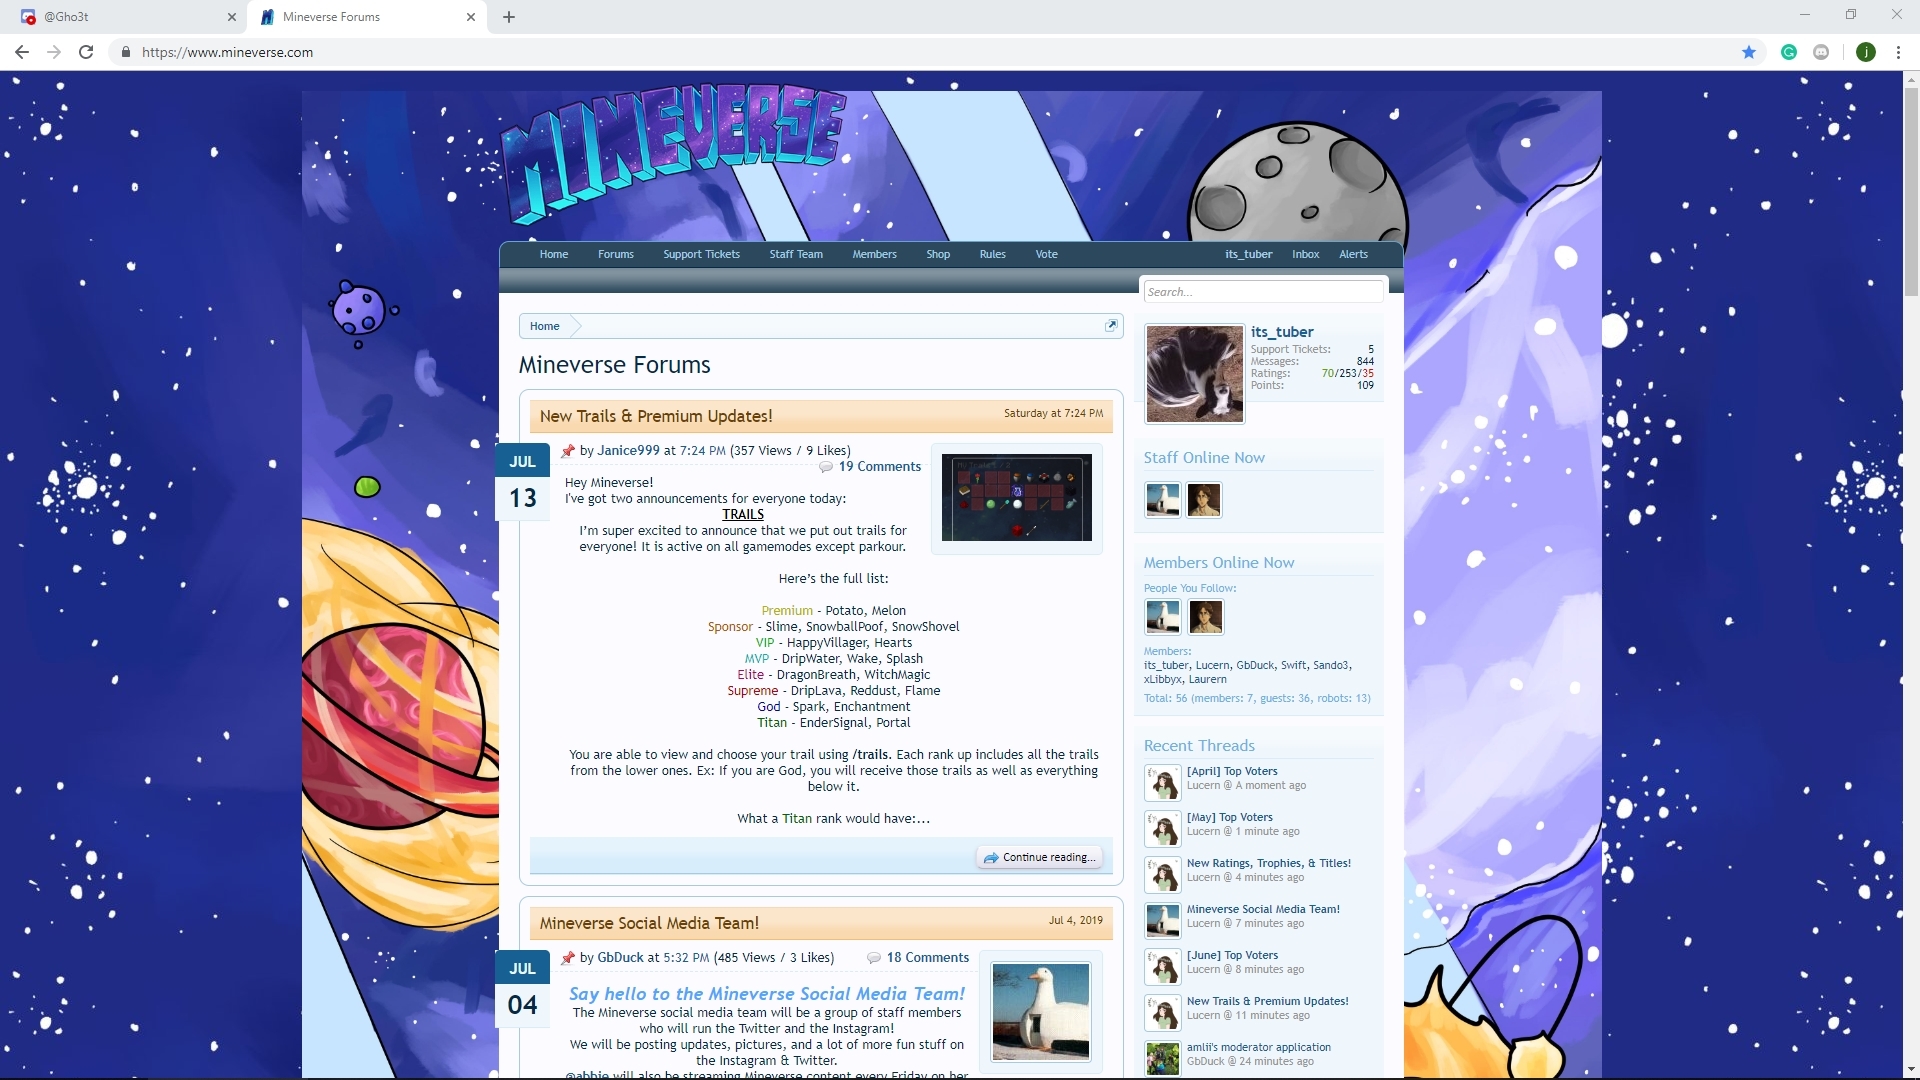Click the Staff Online Now heading
1920x1080 pixels.
[x=1204, y=457]
